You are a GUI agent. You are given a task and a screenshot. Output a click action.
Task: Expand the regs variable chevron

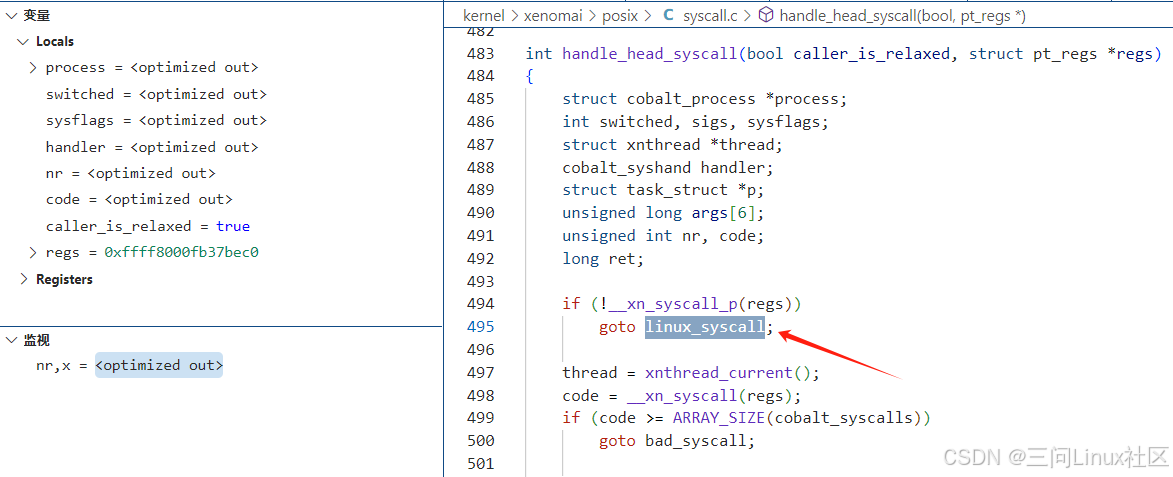[x=33, y=253]
